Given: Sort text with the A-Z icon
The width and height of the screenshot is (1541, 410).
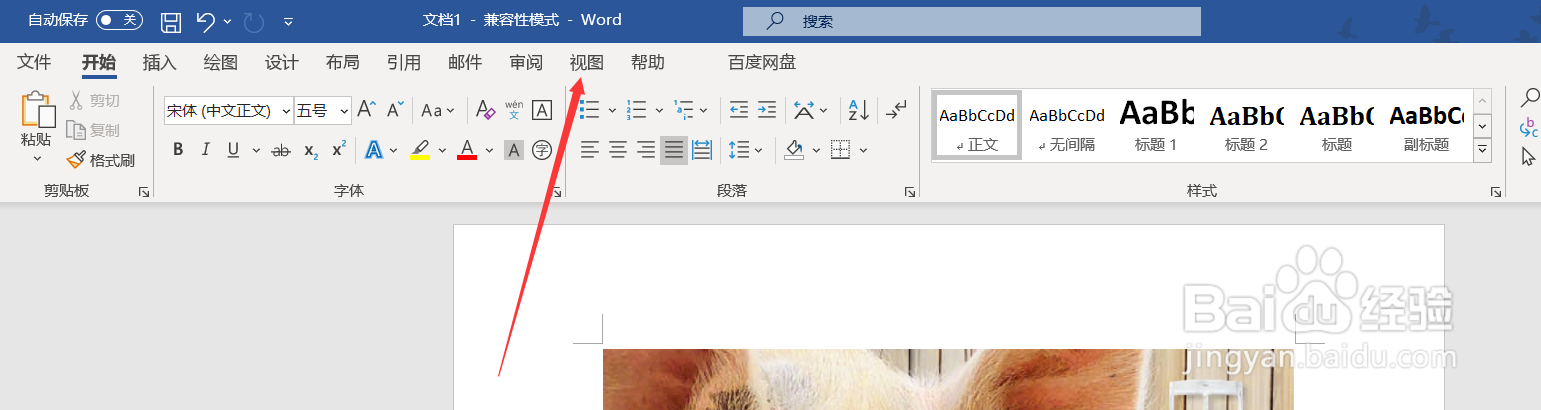Looking at the screenshot, I should pos(859,110).
